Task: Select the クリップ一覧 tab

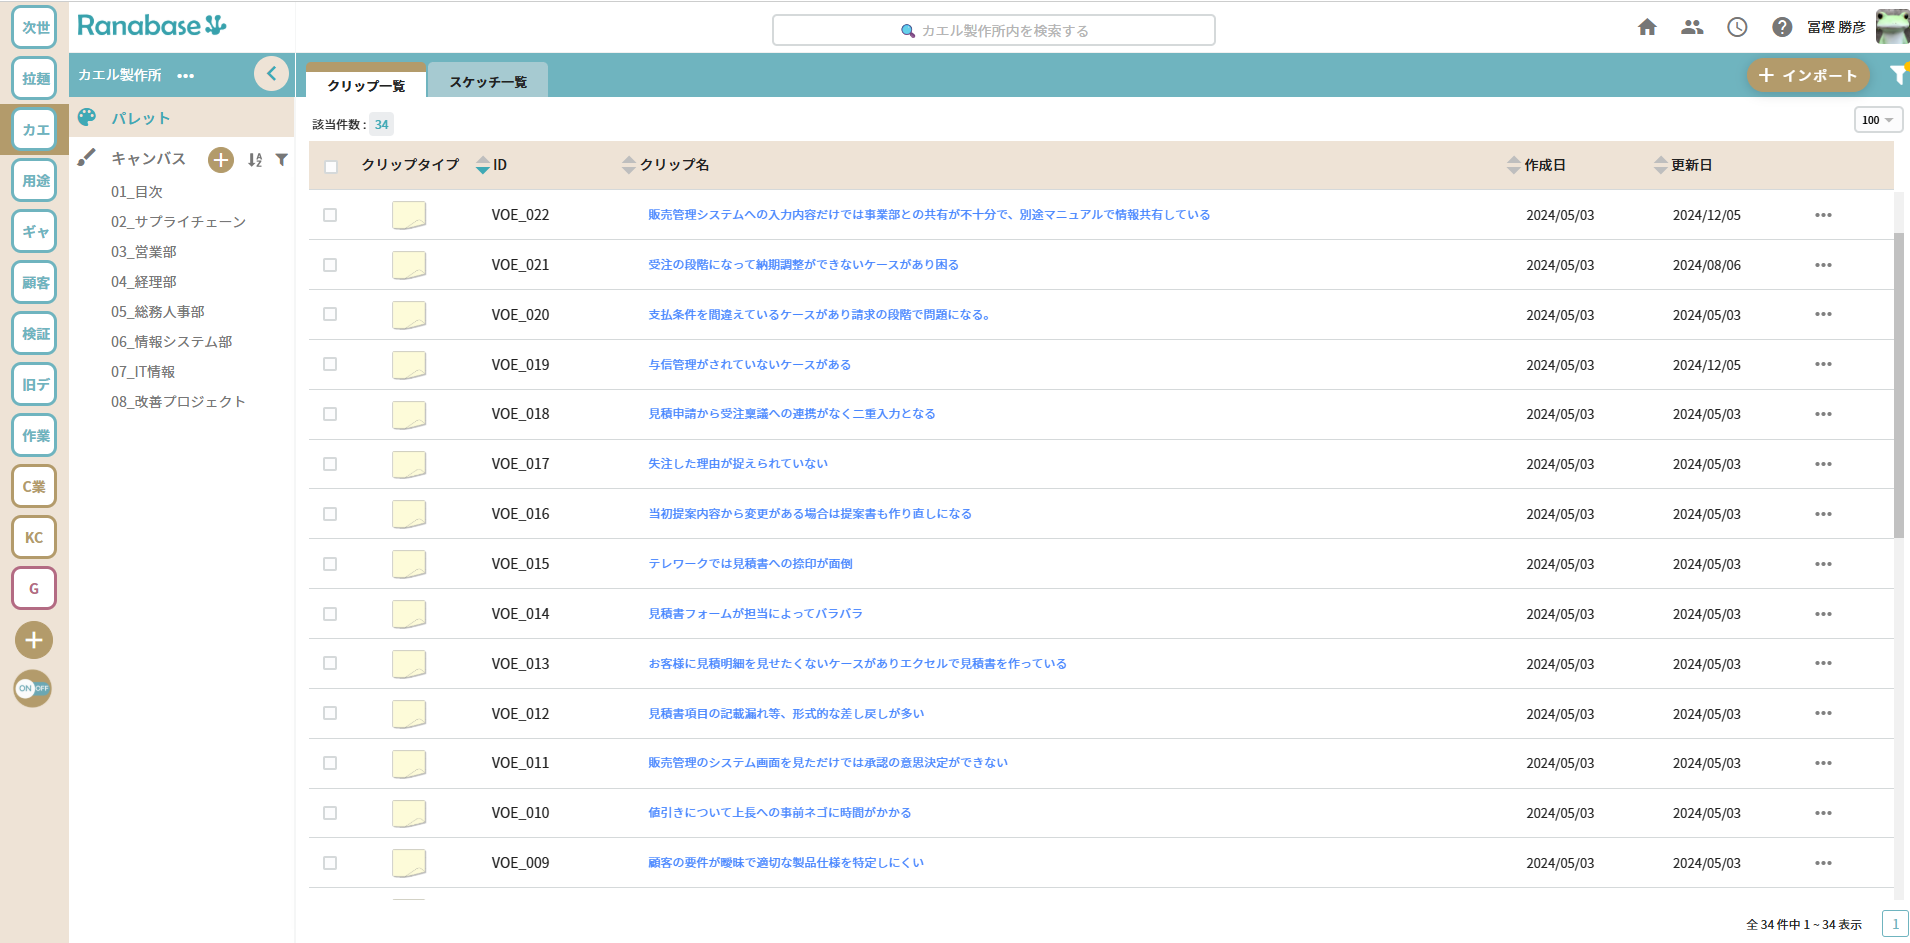Action: pos(366,85)
